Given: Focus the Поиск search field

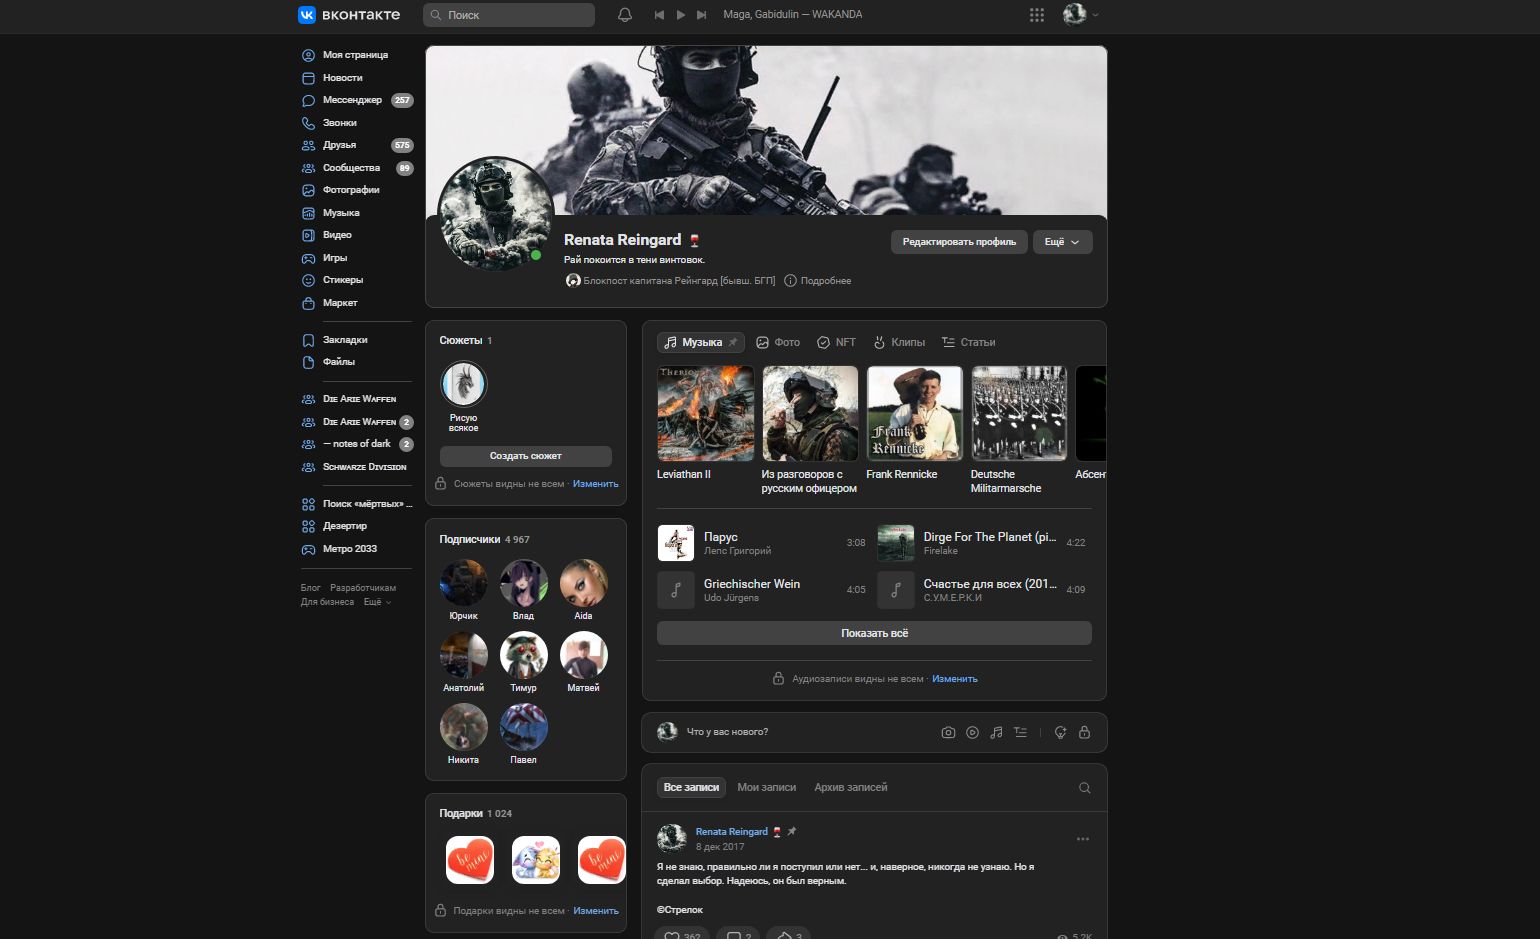Looking at the screenshot, I should click(509, 15).
